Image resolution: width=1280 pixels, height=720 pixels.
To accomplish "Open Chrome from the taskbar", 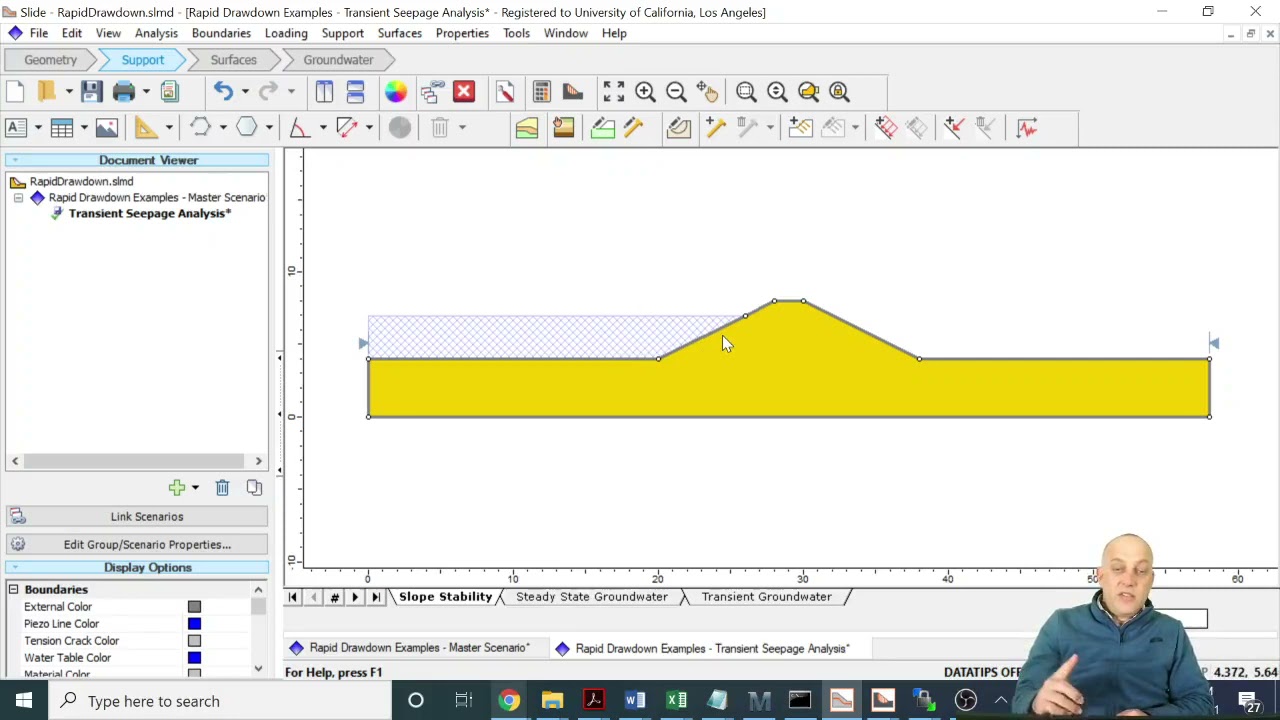I will (x=510, y=701).
